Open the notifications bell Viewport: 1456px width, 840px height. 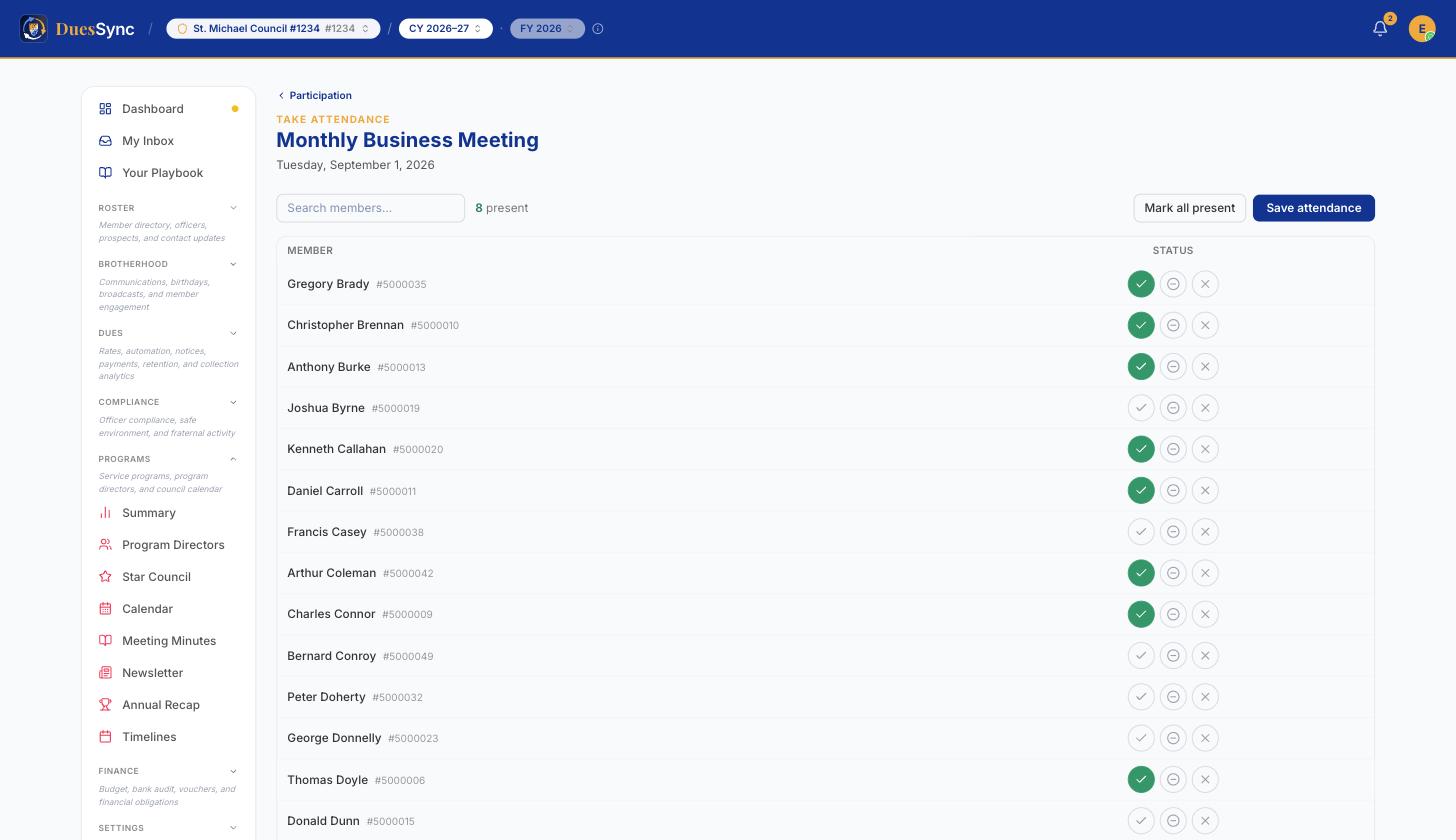click(x=1380, y=29)
